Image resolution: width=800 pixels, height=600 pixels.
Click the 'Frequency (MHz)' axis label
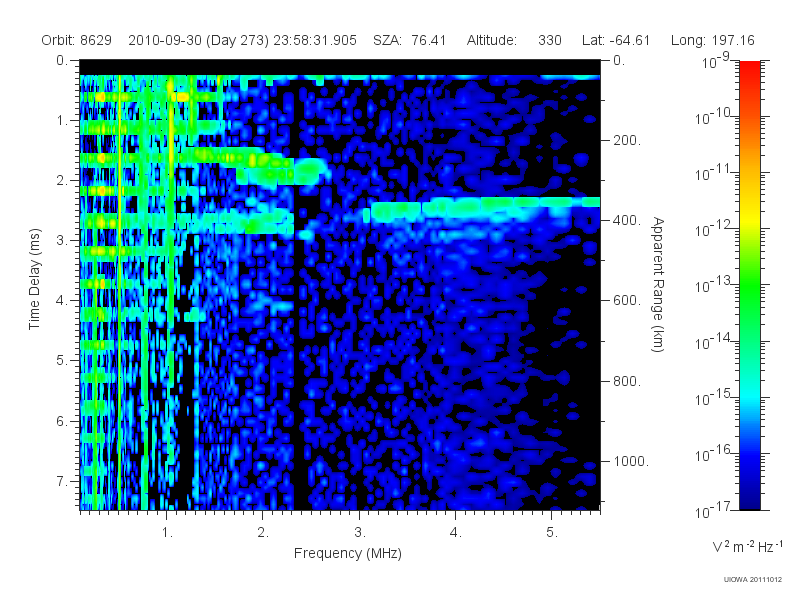pos(347,554)
